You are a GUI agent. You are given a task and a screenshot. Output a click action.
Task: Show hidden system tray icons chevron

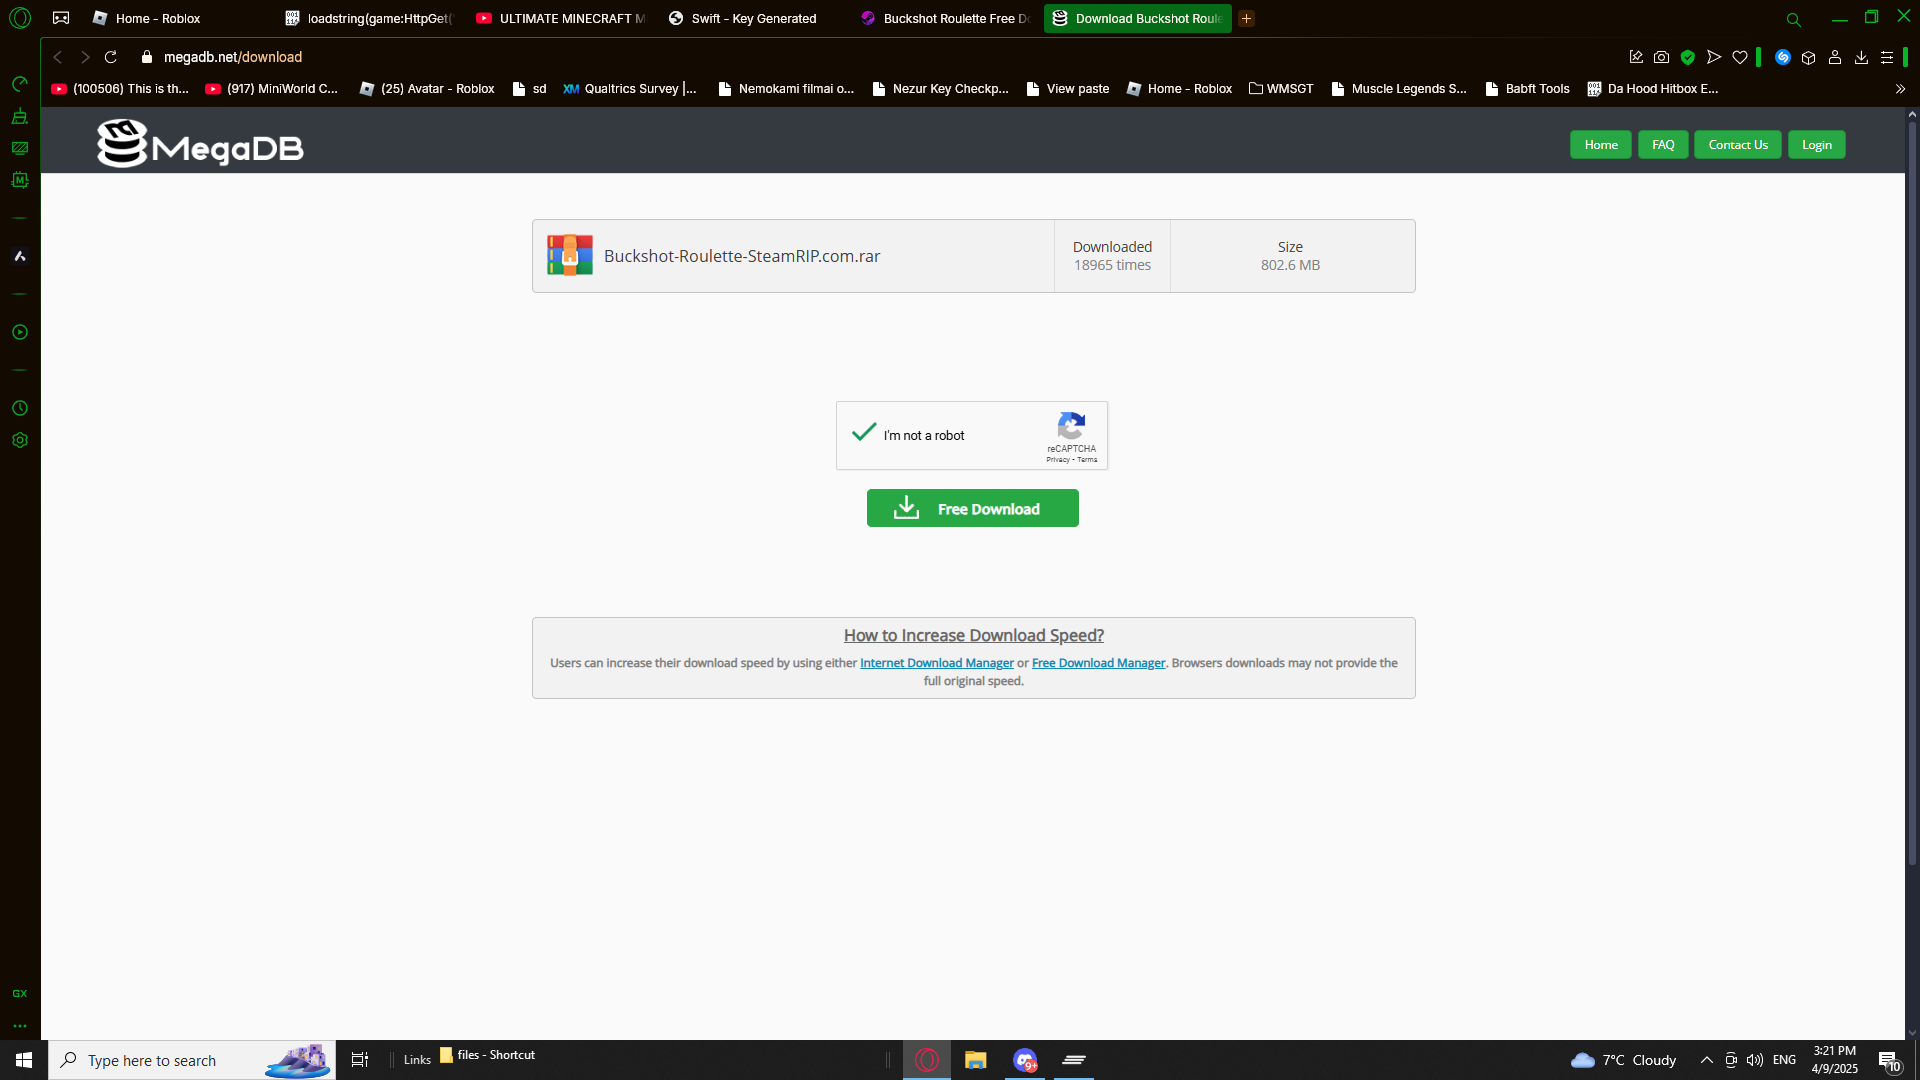[x=1707, y=1060]
